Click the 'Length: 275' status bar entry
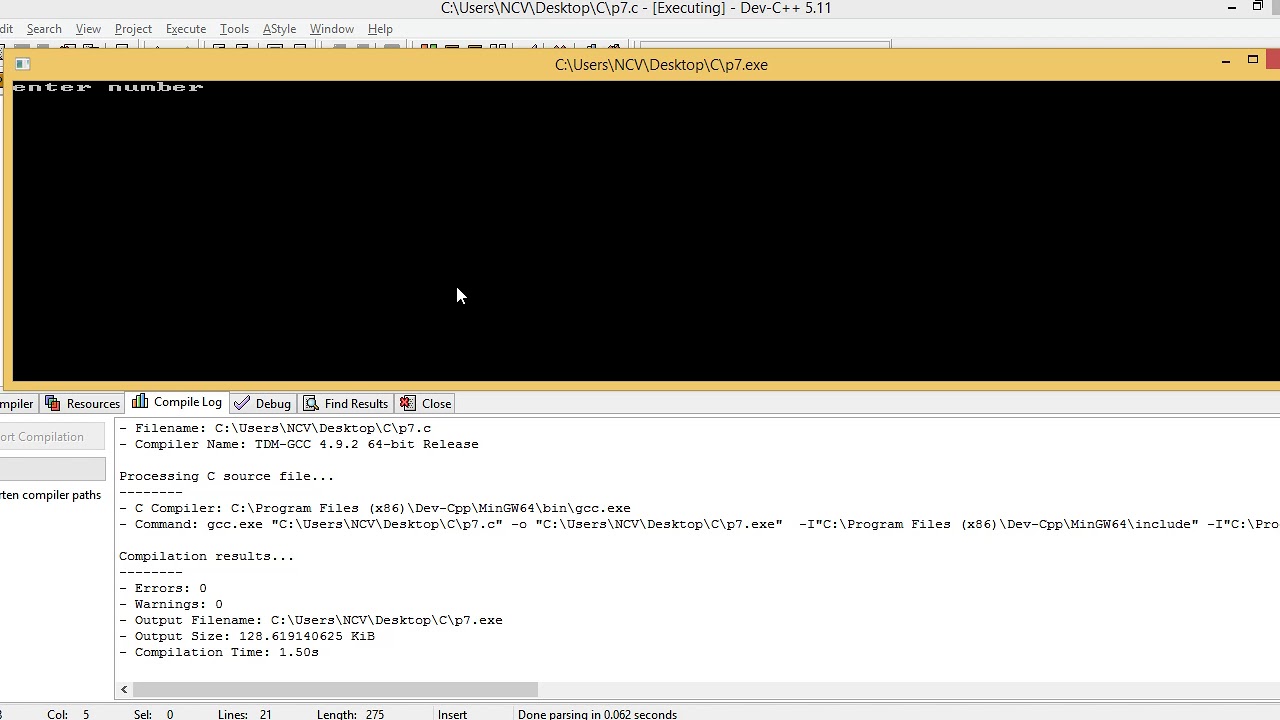 pos(351,714)
